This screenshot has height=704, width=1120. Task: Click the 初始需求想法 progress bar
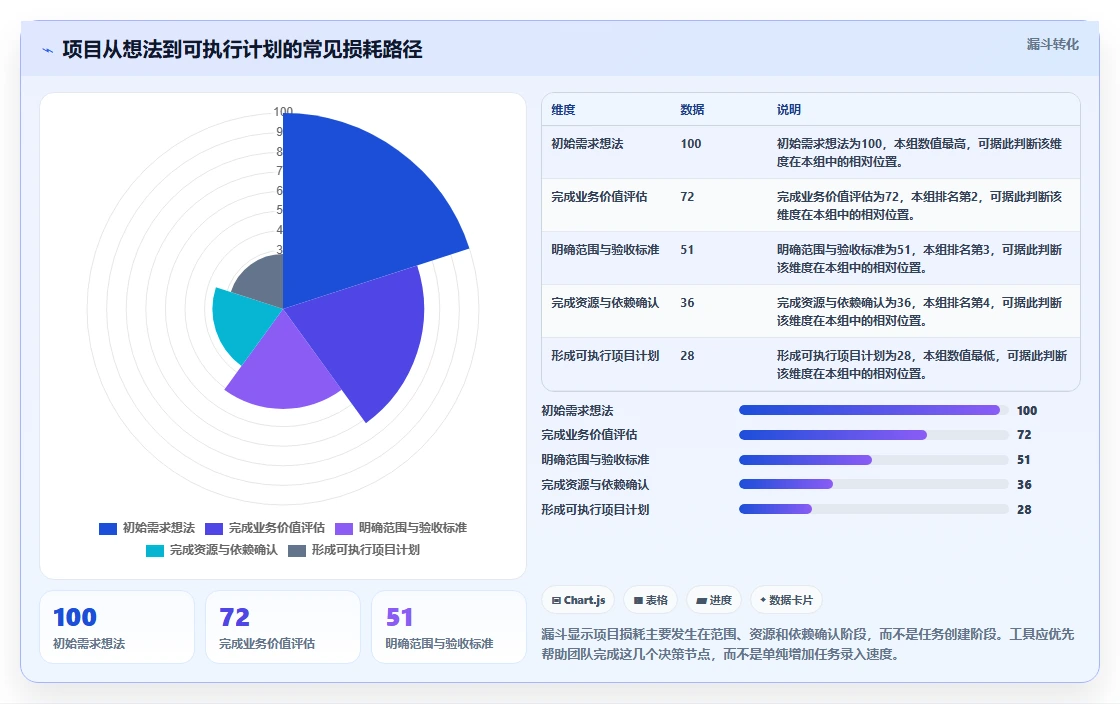click(x=874, y=411)
